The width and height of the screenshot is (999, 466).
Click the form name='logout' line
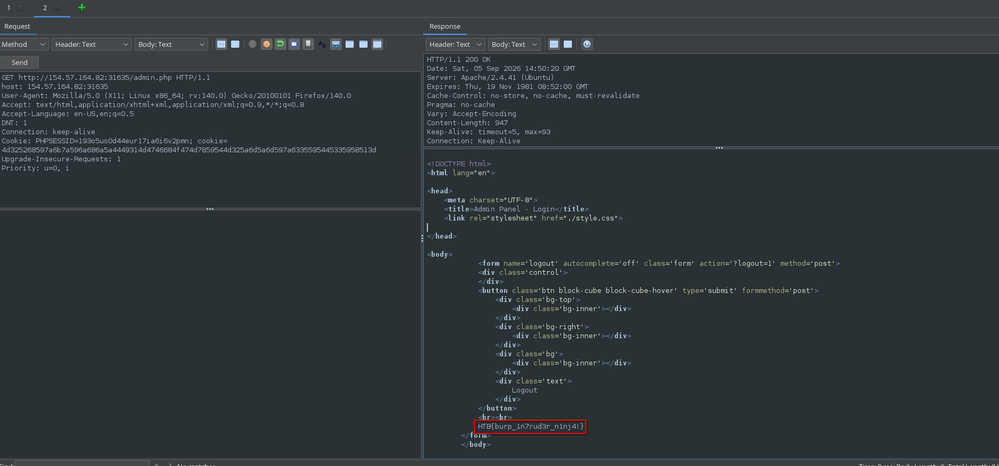click(659, 263)
